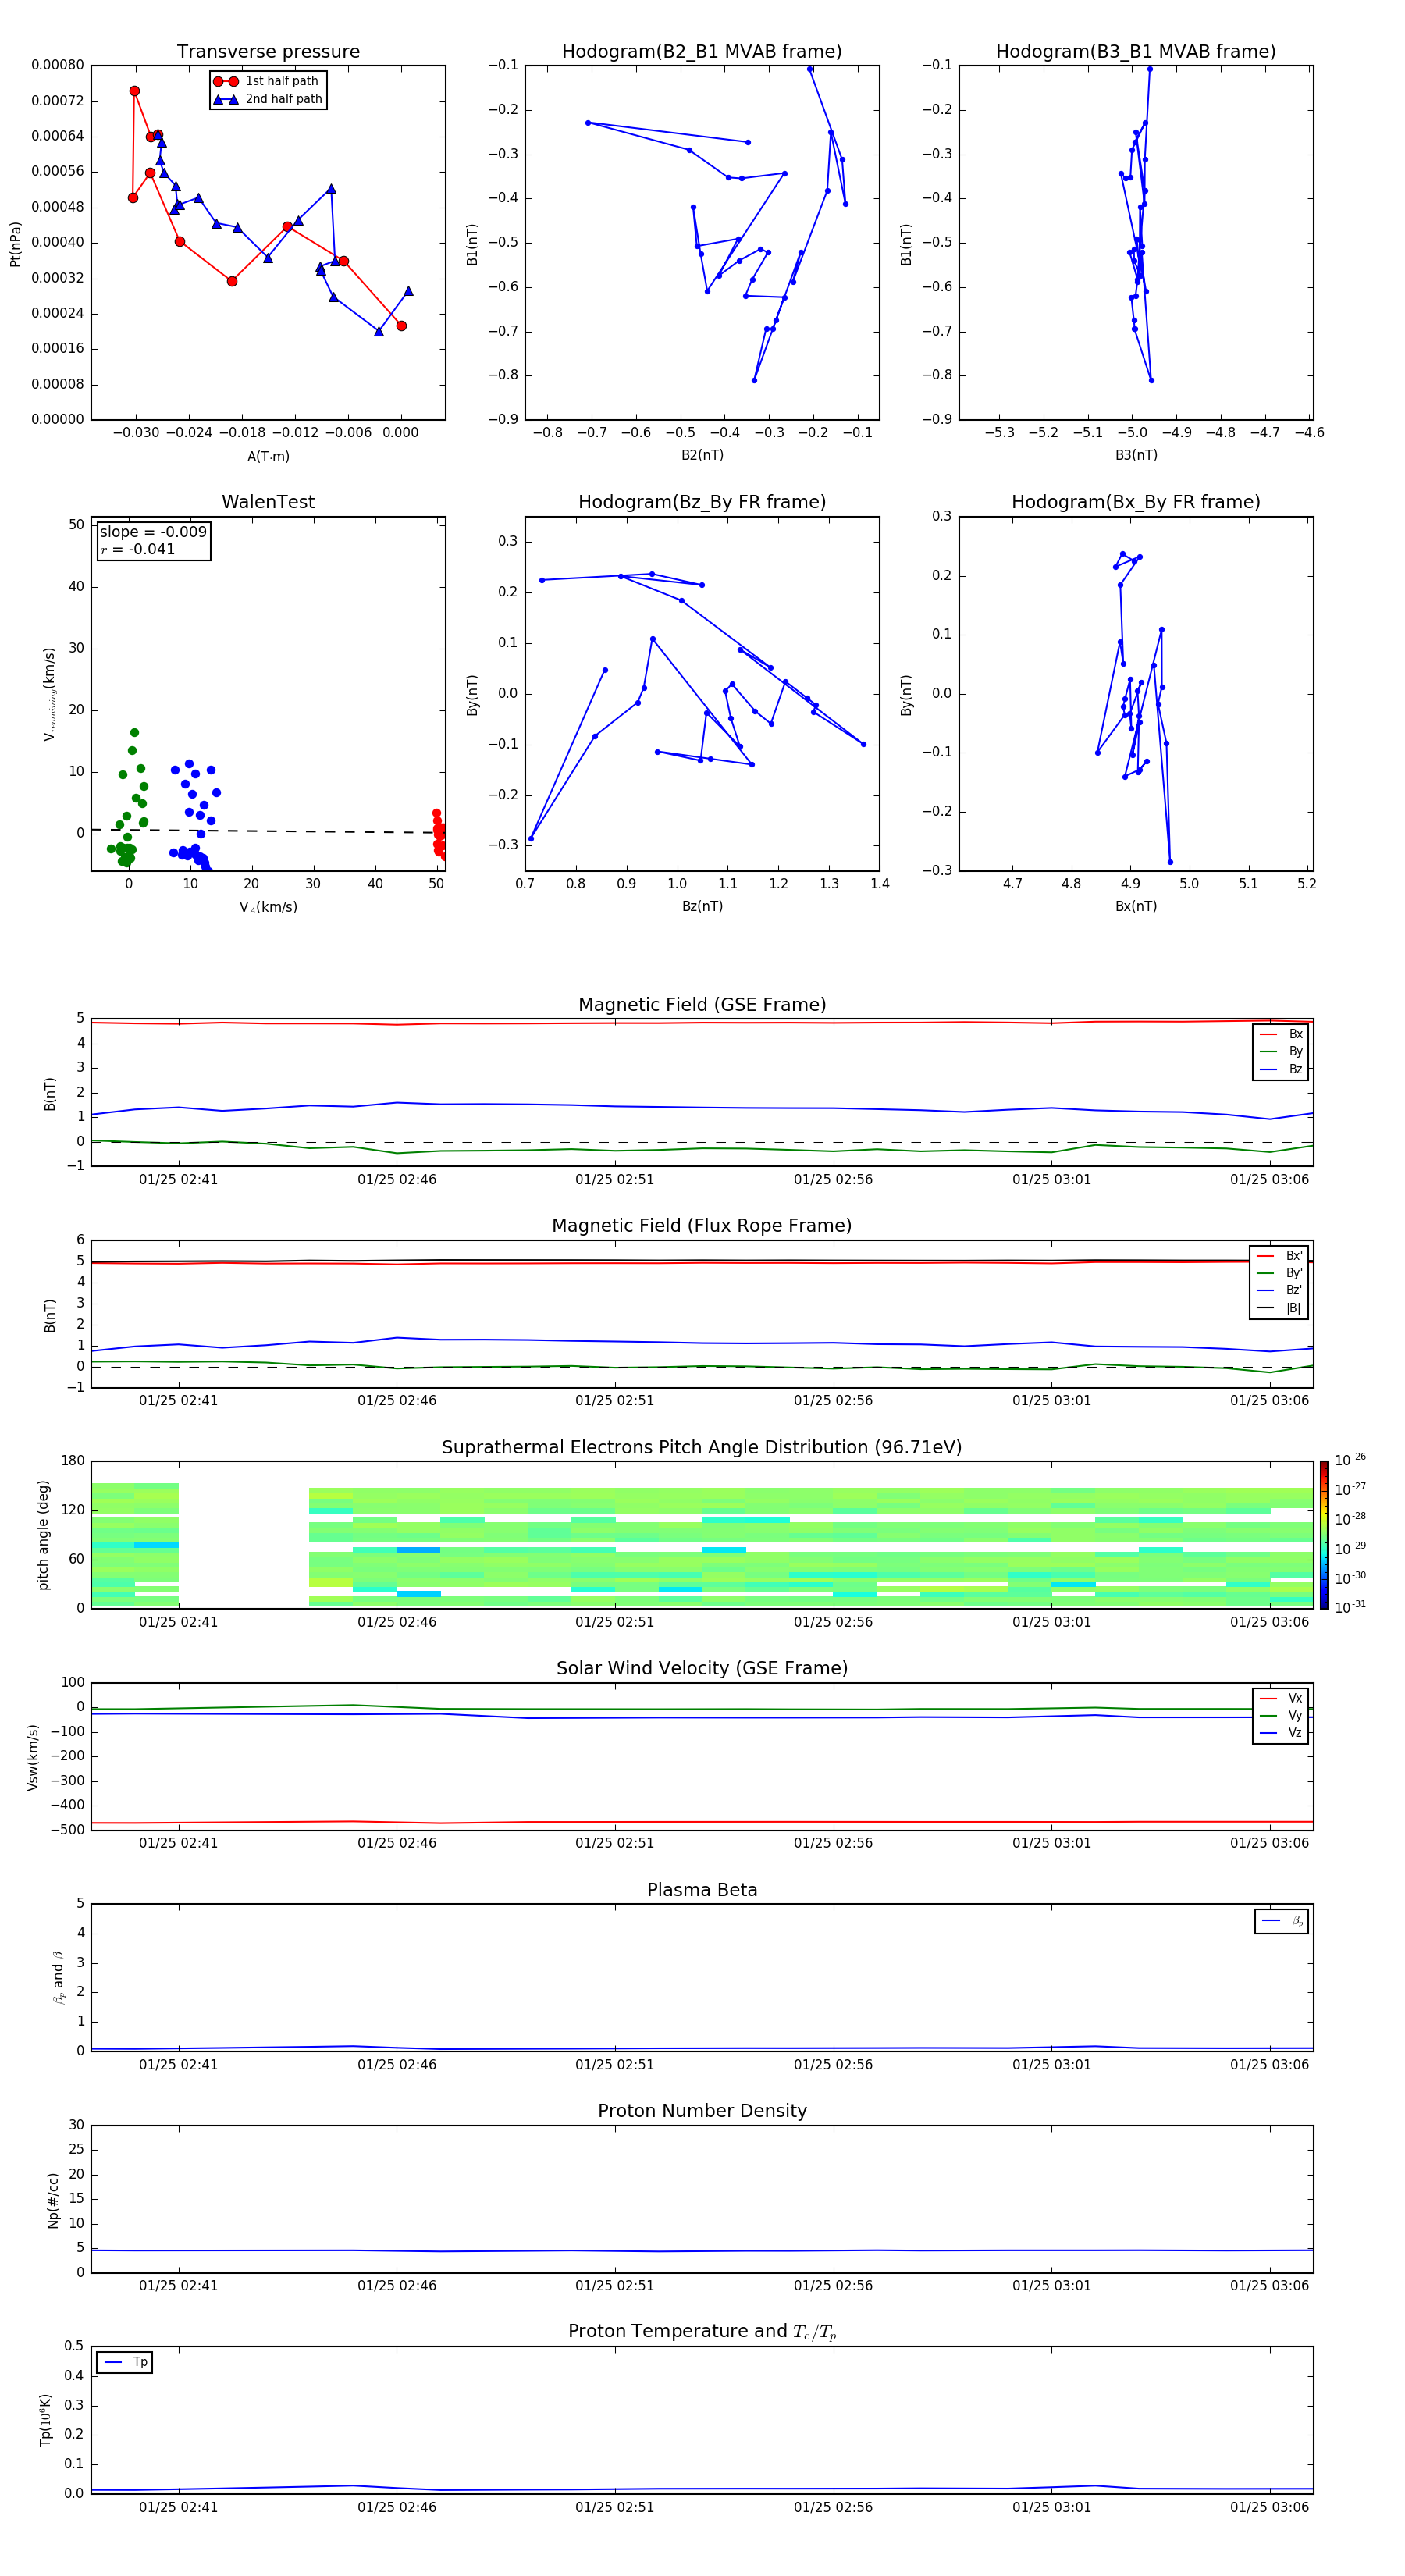
Task: Click the 'By' legend entry in GSE plot
Action: 1281,1051
